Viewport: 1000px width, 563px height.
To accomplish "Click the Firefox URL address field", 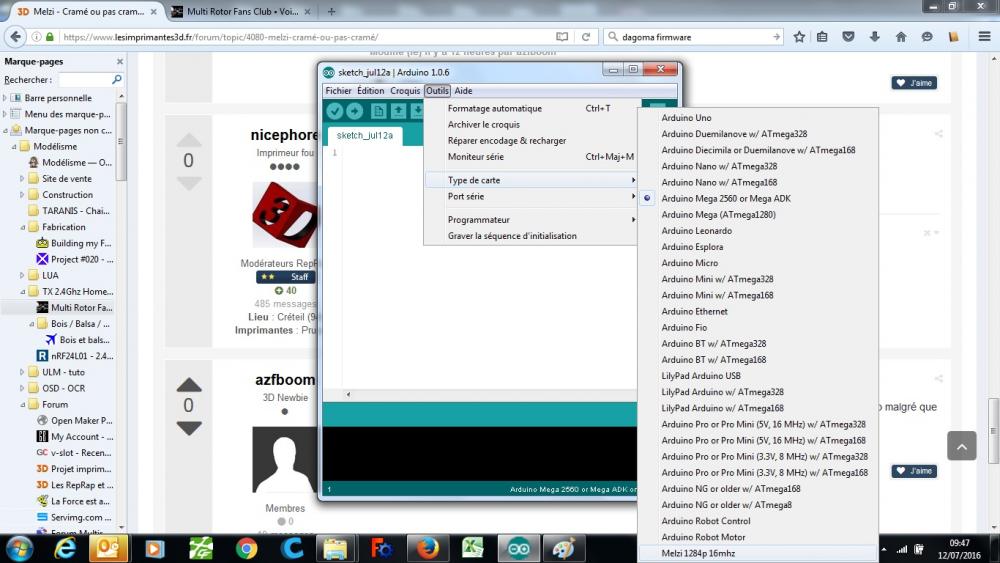I will click(x=306, y=37).
